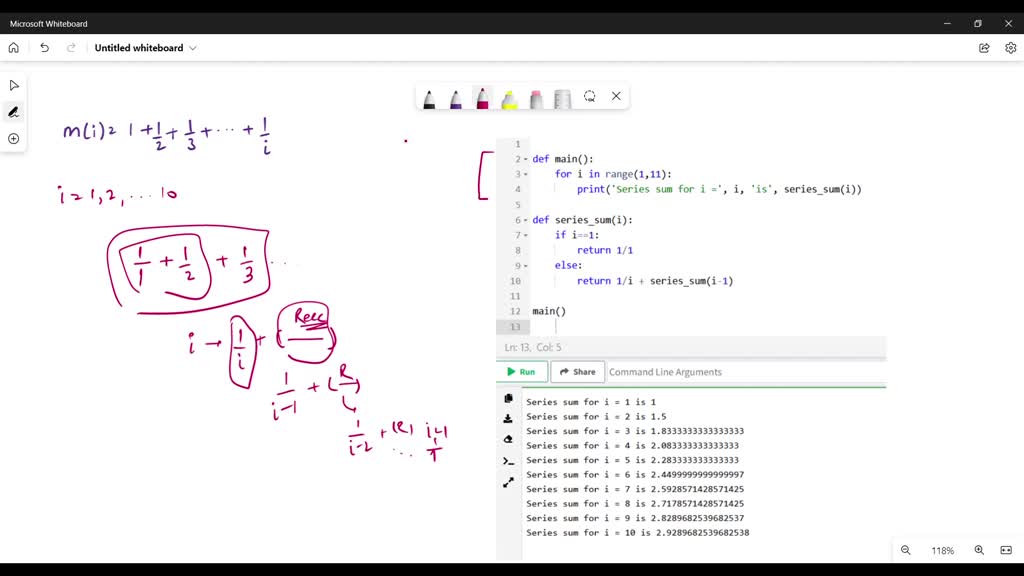Click output line for i = 6

[635, 475]
